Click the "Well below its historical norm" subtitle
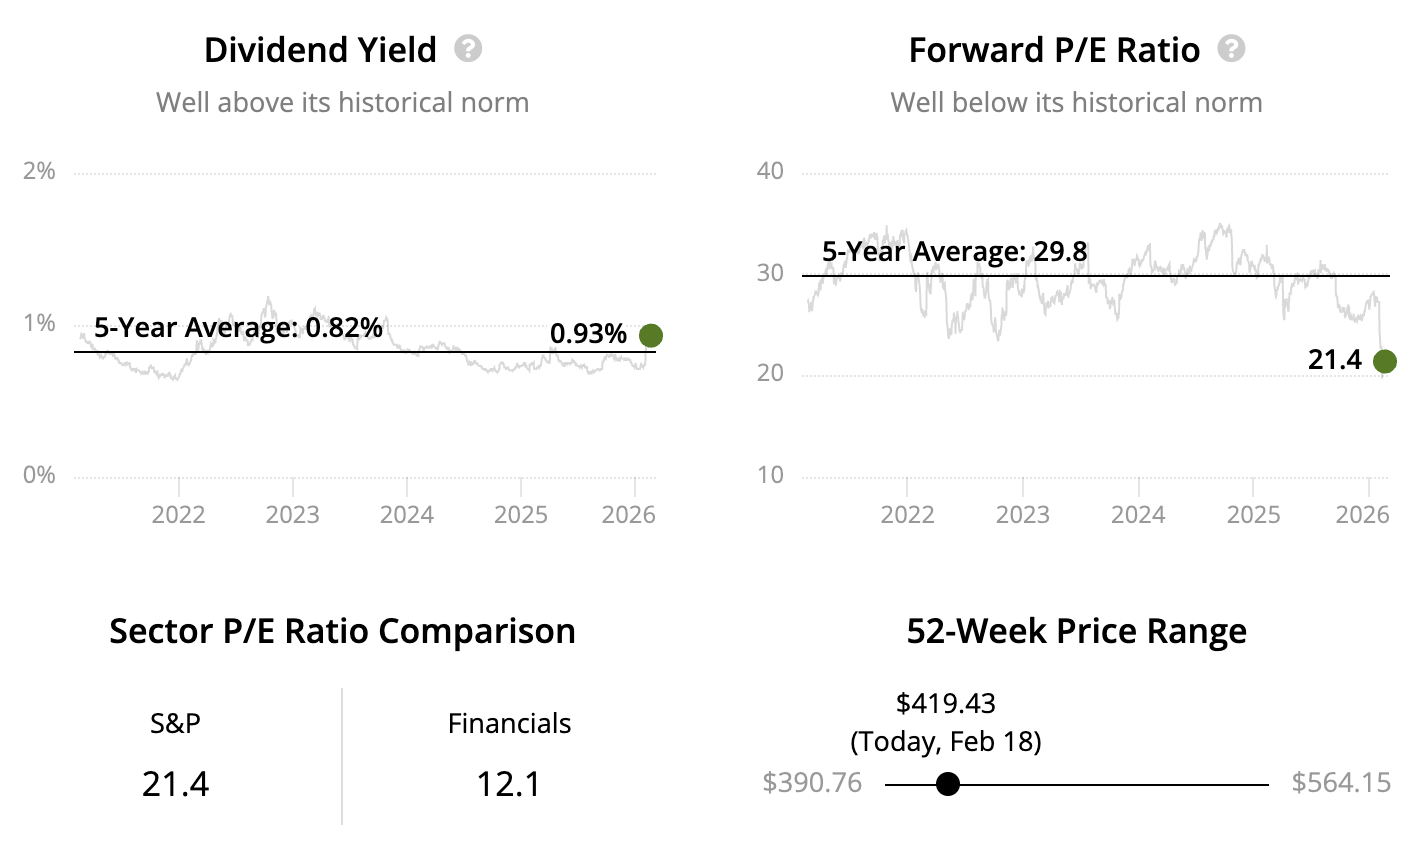1416x852 pixels. coord(1076,102)
